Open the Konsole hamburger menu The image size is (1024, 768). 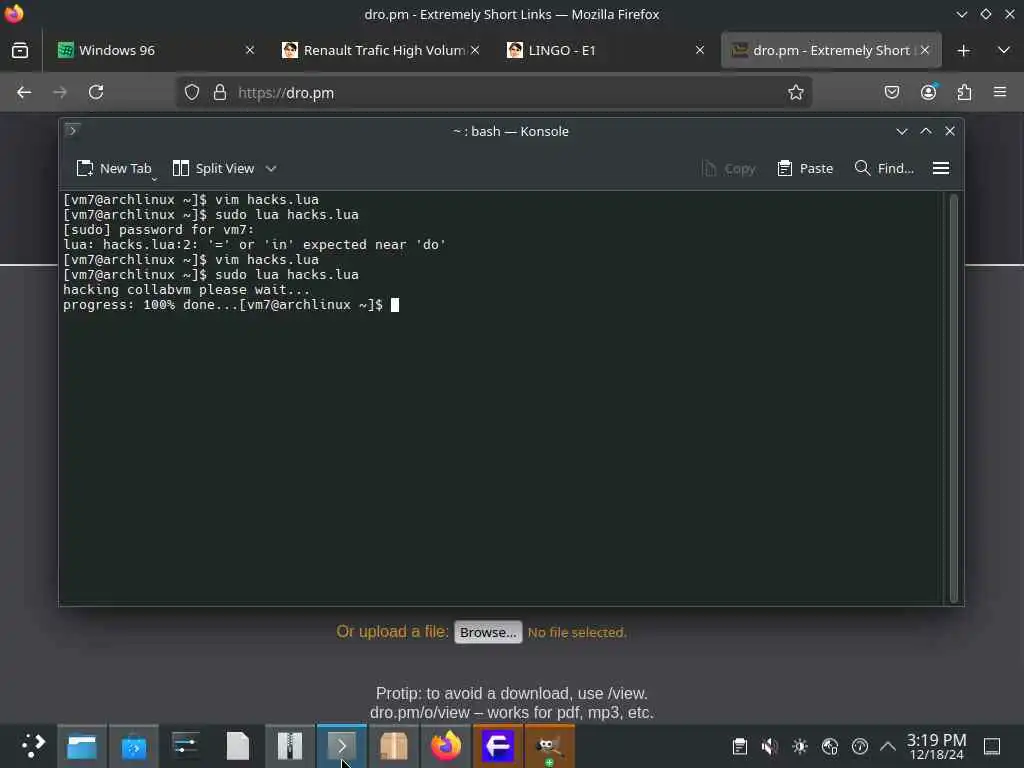[x=940, y=168]
